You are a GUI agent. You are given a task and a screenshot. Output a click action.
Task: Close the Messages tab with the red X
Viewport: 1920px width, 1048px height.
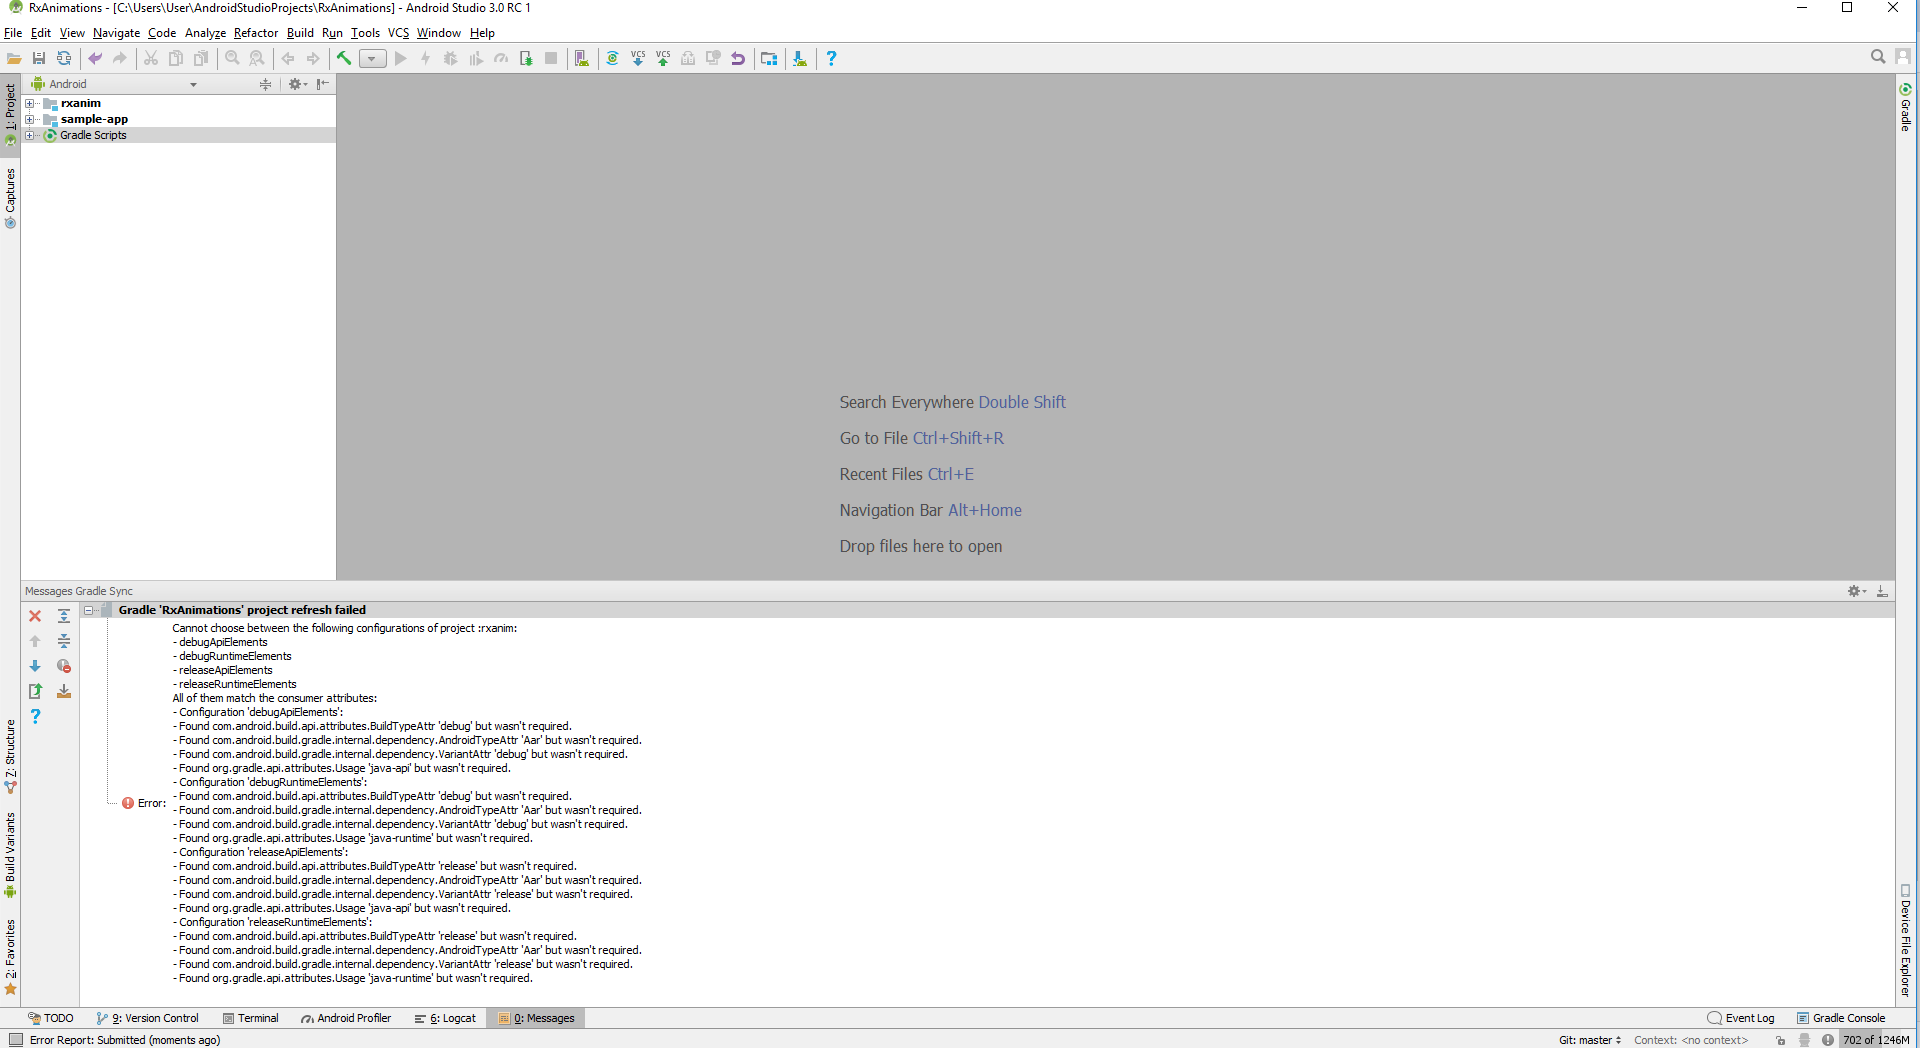pyautogui.click(x=35, y=616)
